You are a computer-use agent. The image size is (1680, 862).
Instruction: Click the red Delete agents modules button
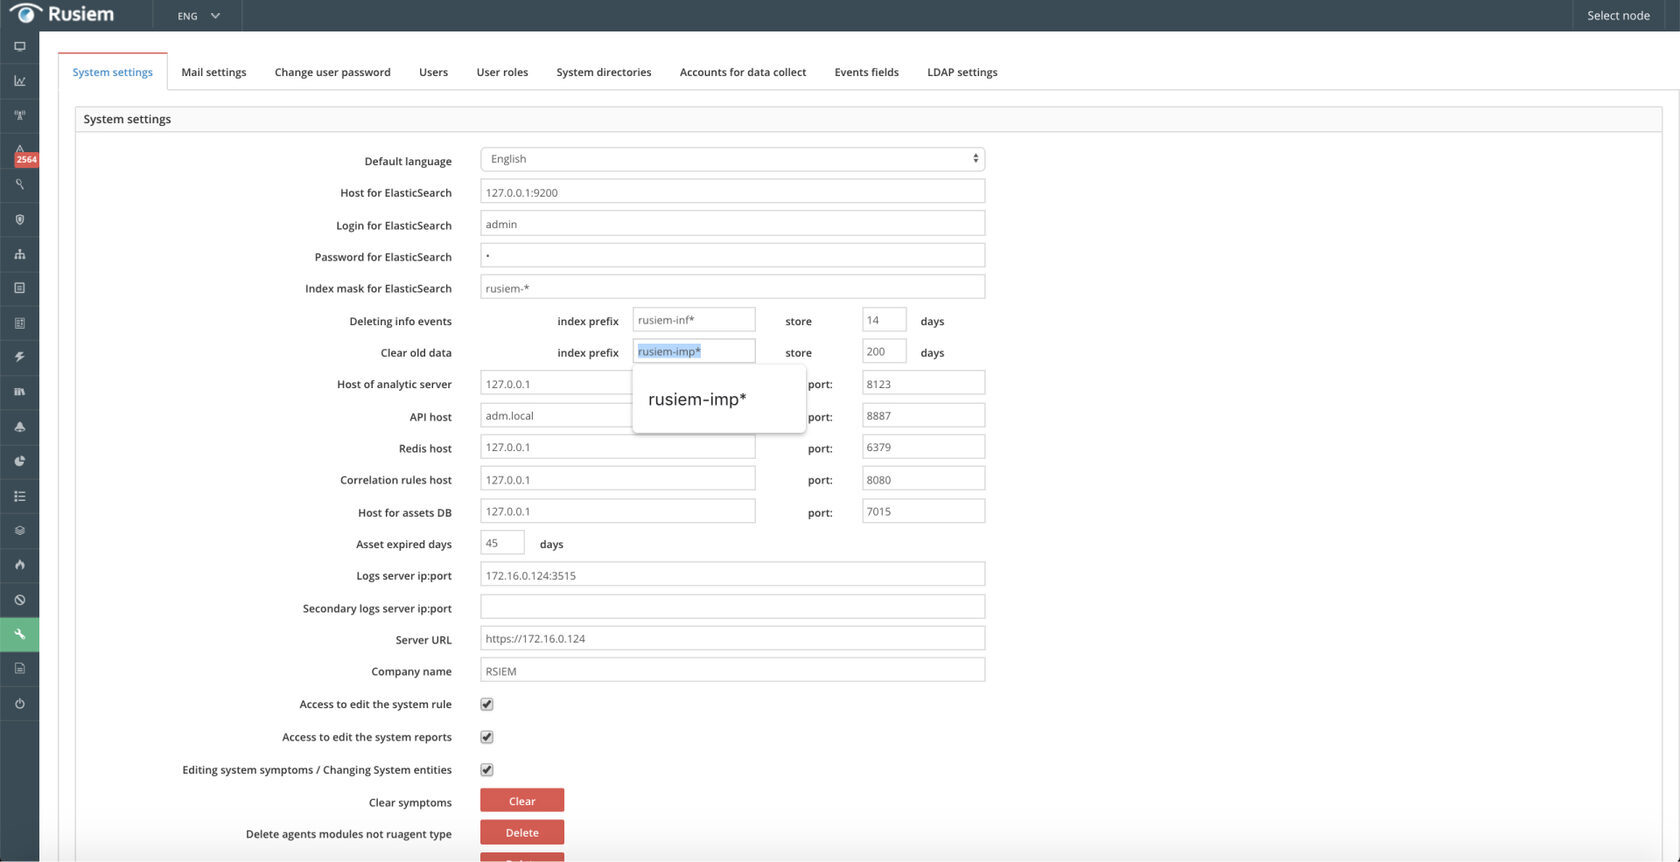click(x=522, y=832)
